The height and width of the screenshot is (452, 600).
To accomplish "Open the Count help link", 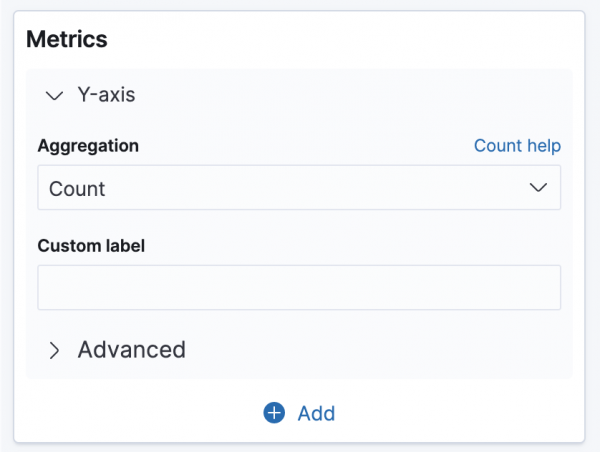I will pyautogui.click(x=517, y=146).
